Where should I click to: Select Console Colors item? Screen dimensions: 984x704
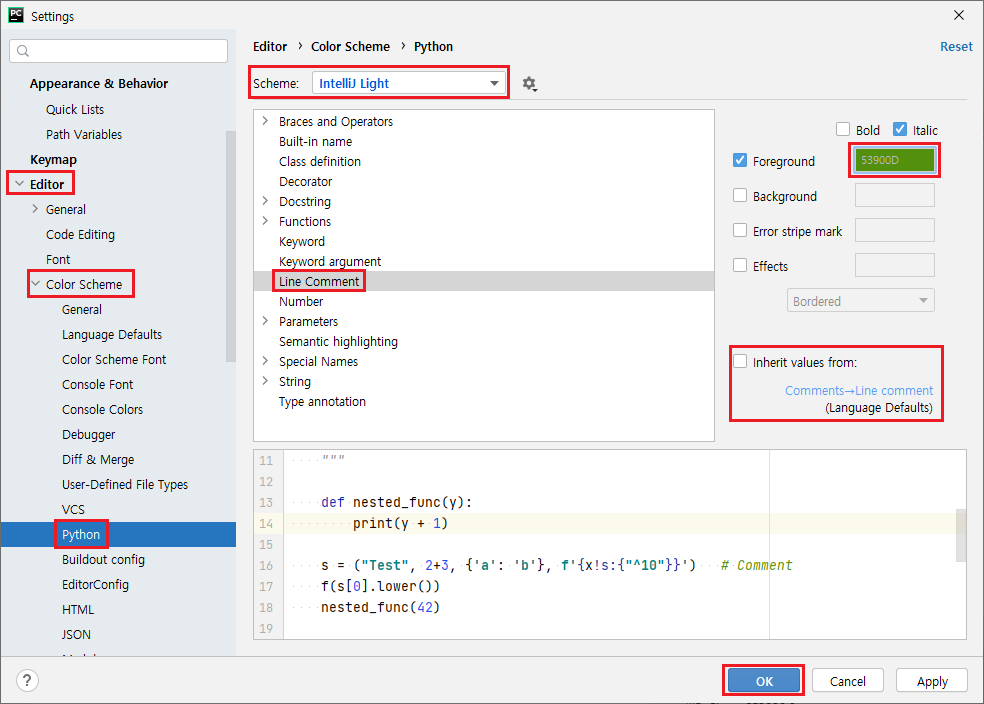click(x=102, y=410)
